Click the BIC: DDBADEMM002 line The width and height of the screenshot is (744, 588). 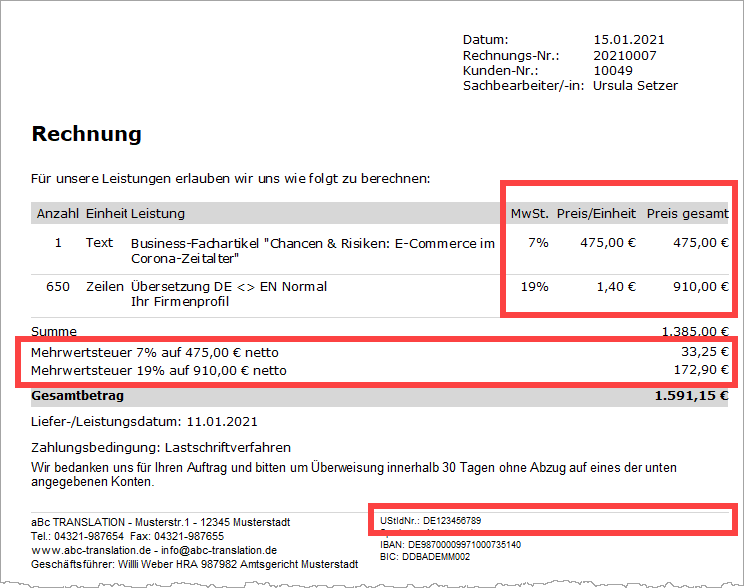[x=425, y=557]
